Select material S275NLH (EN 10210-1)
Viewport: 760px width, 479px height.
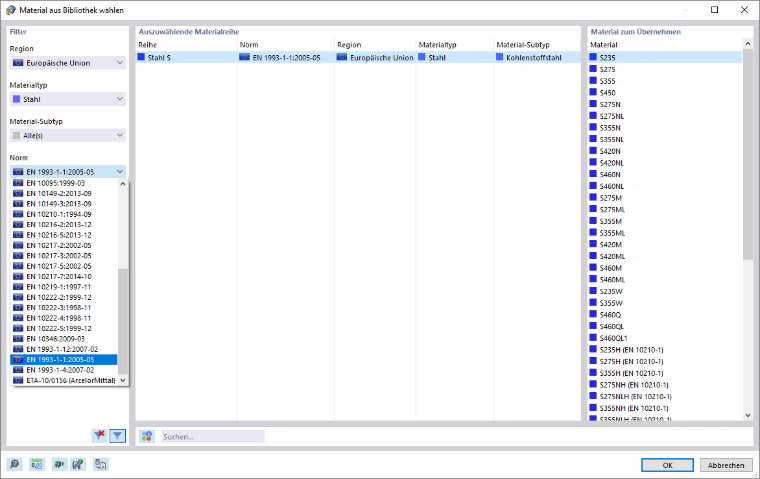coord(665,396)
